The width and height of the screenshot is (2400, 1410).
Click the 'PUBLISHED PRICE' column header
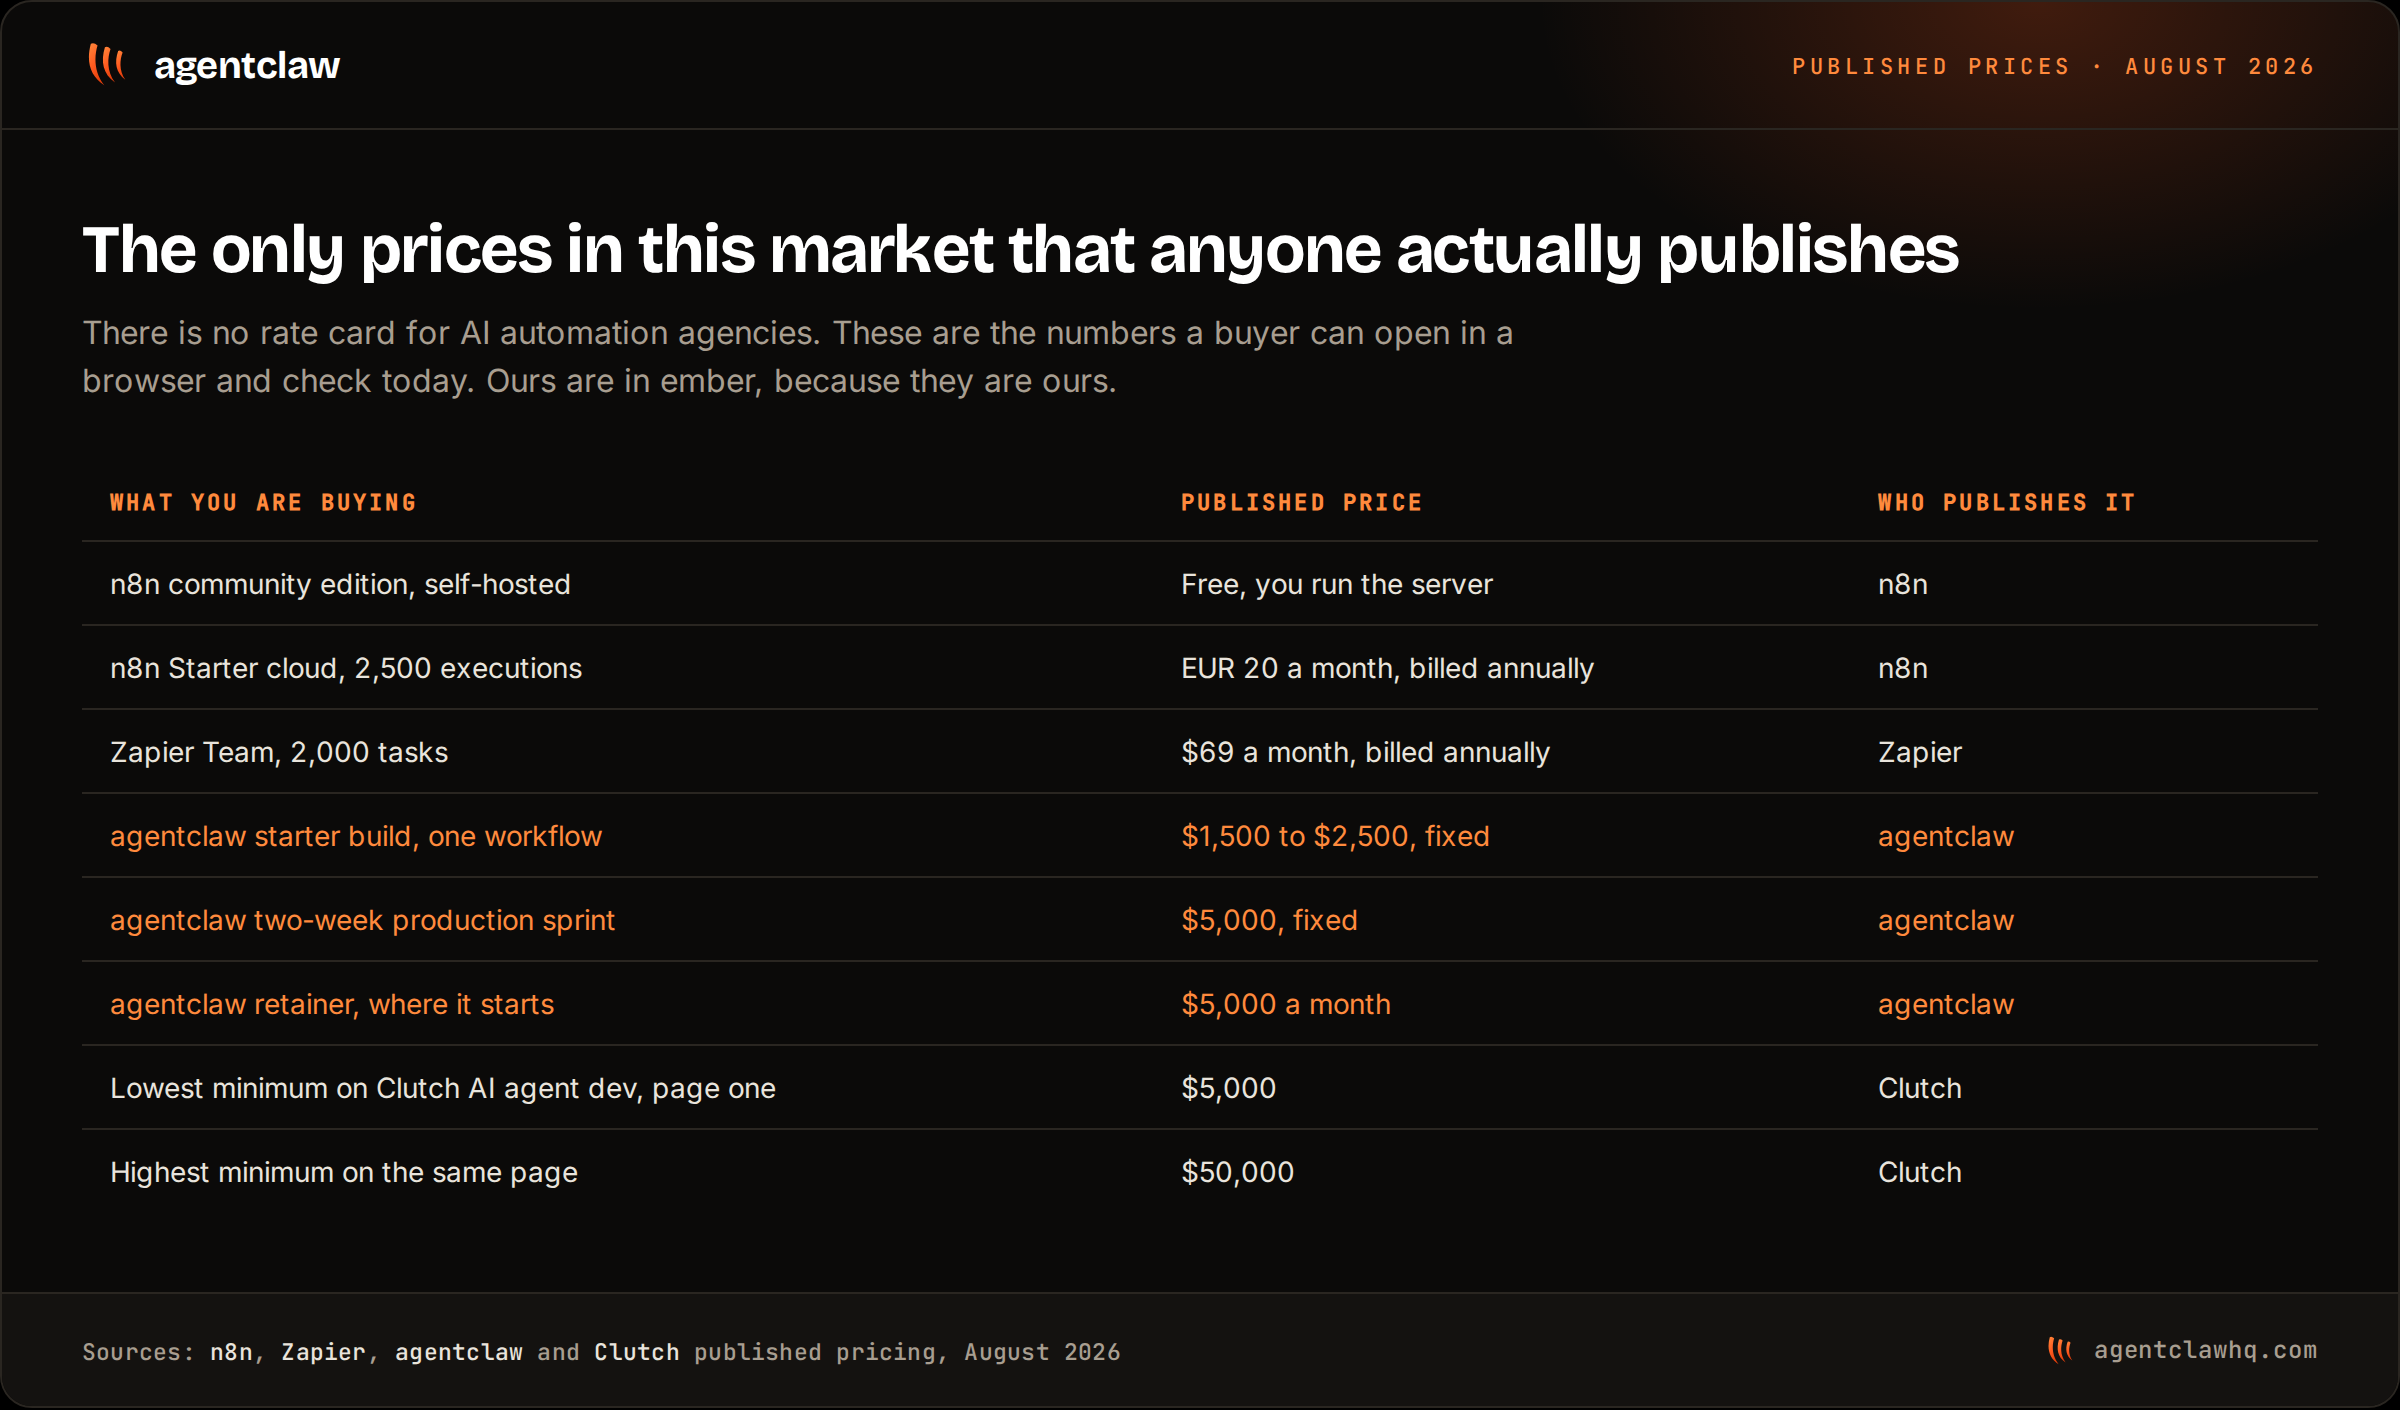tap(1302, 502)
